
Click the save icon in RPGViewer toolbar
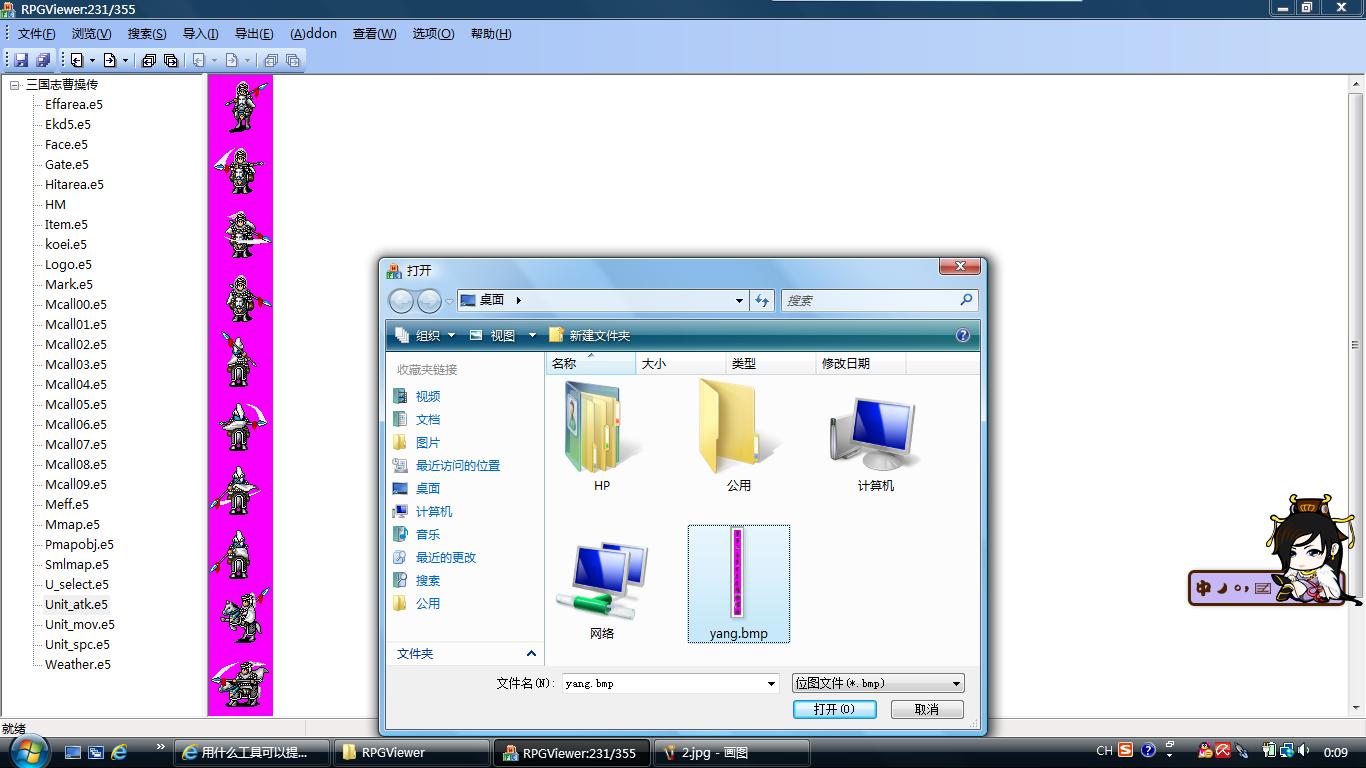pyautogui.click(x=21, y=60)
